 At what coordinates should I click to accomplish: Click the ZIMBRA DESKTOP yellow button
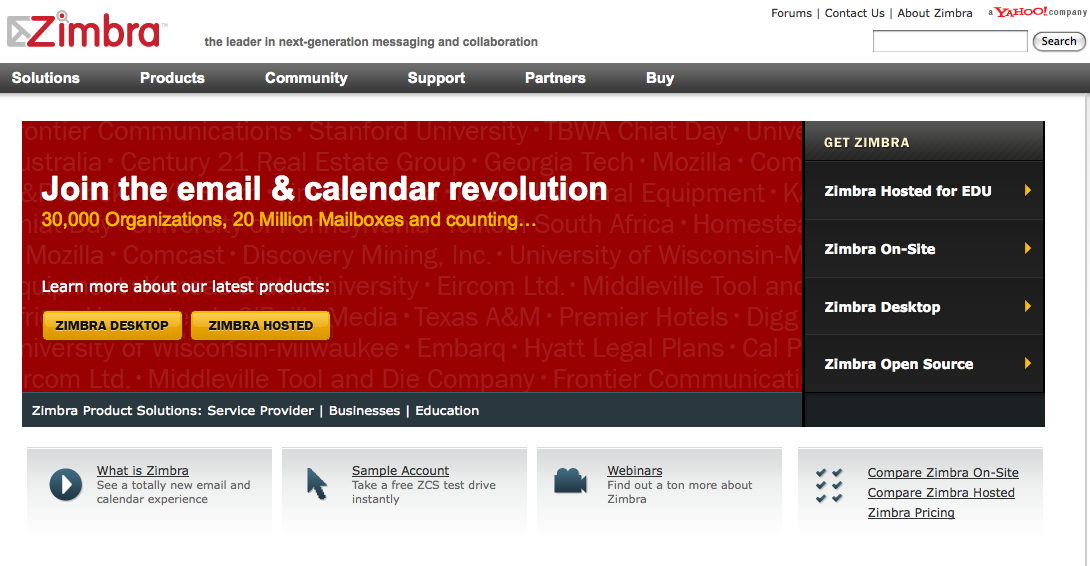[112, 325]
